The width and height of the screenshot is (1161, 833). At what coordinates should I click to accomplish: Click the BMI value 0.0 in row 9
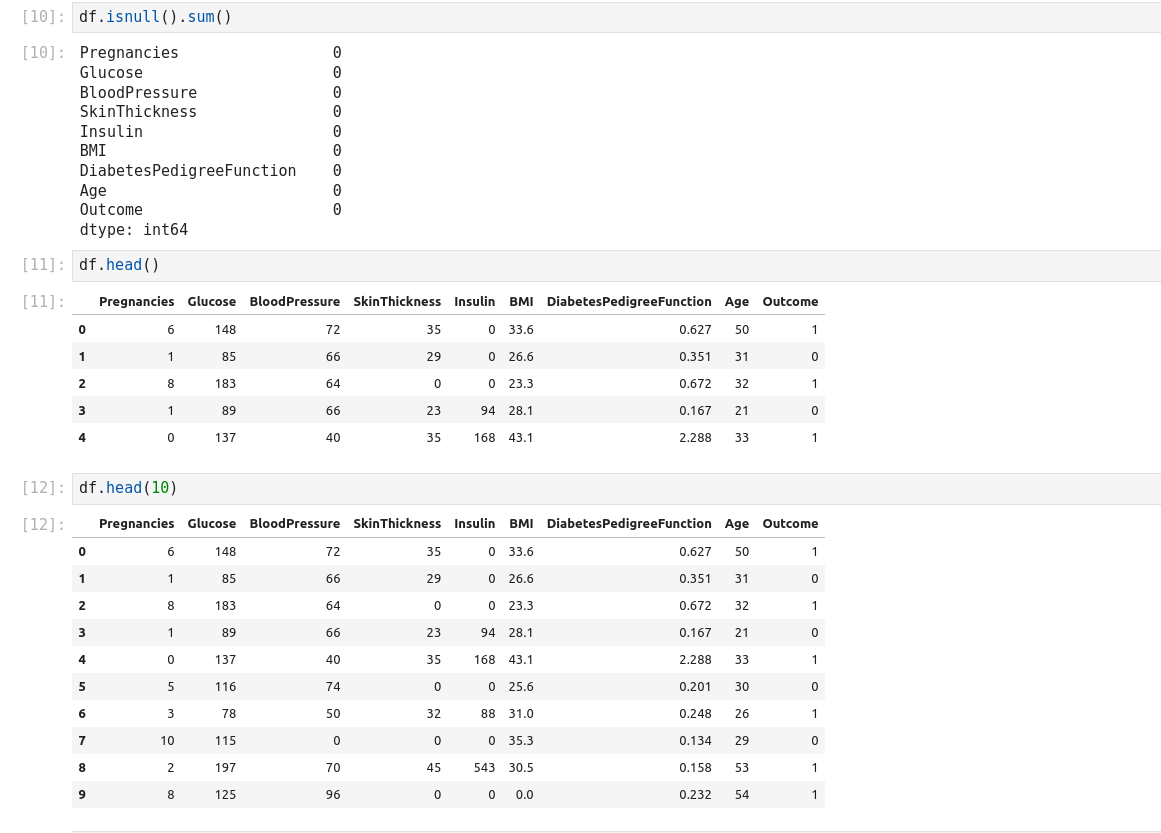pyautogui.click(x=523, y=795)
